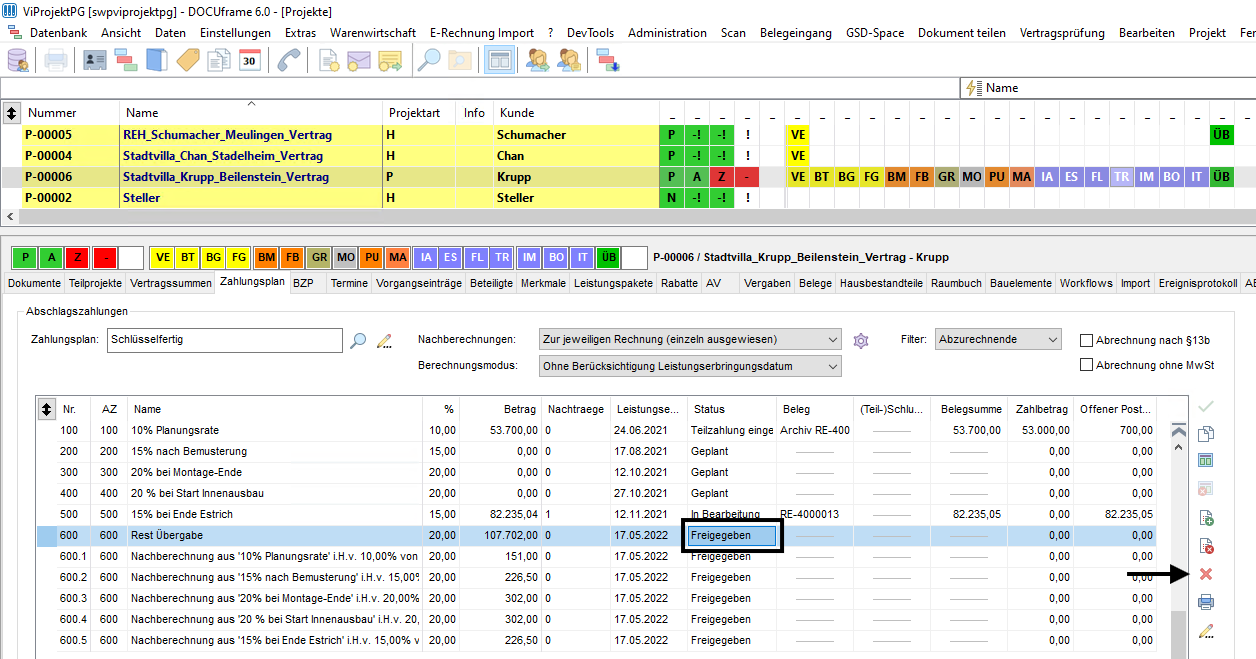The width and height of the screenshot is (1256, 659).
Task: Open the calendar 30 toolbar icon
Action: click(250, 60)
